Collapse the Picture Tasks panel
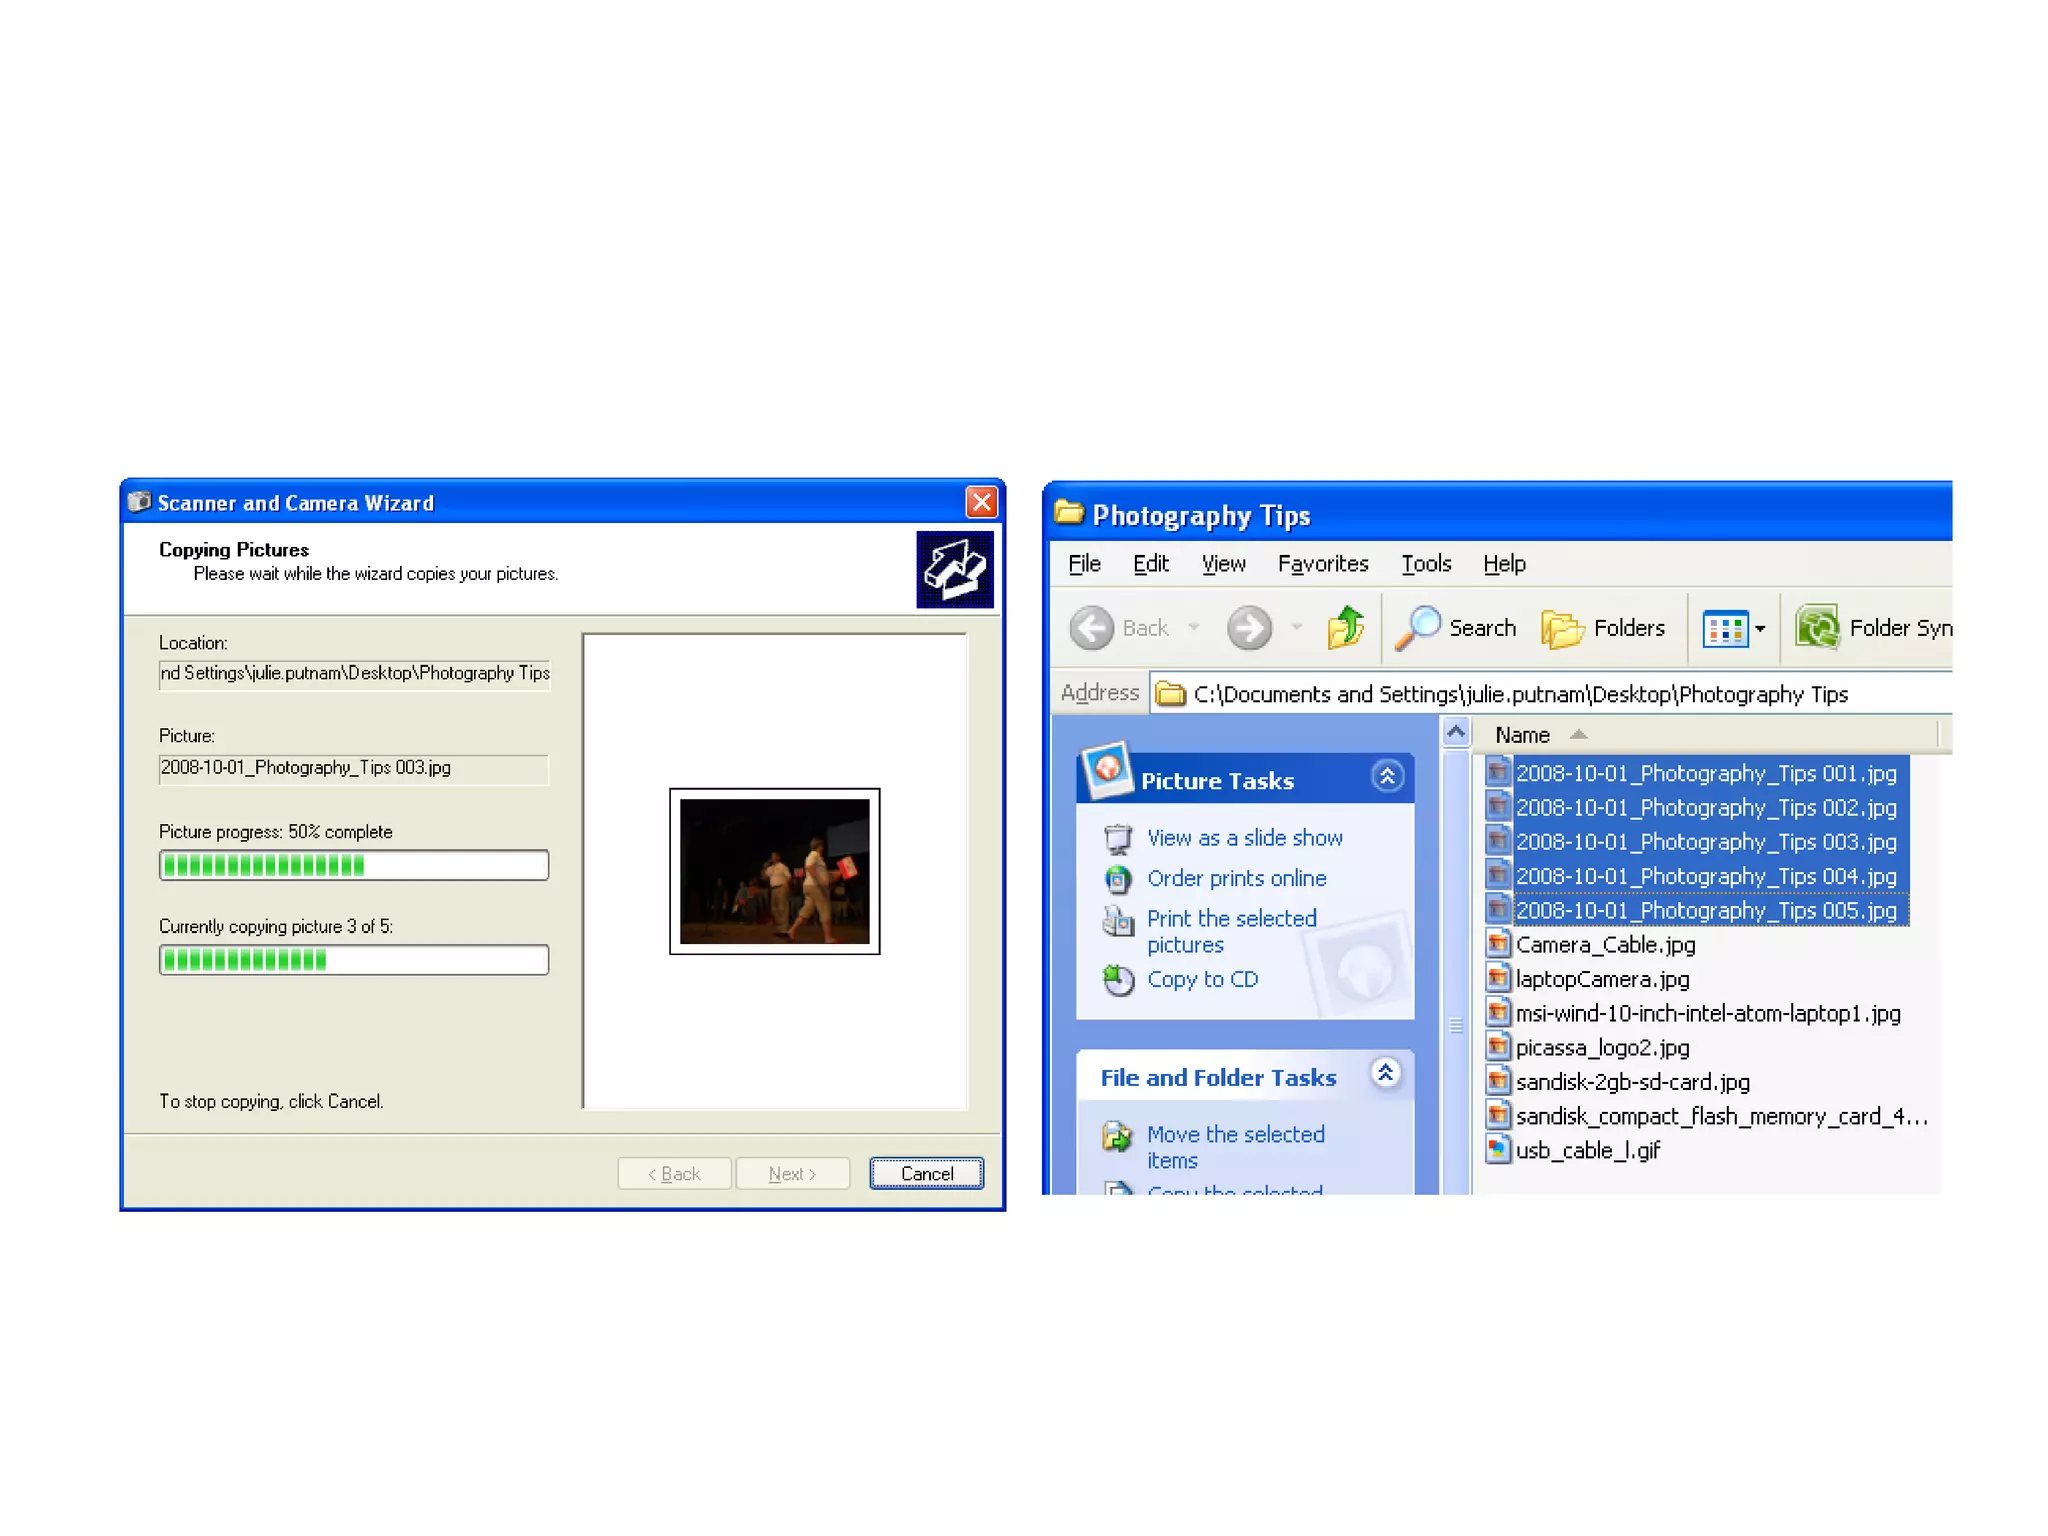The height and width of the screenshot is (1536, 2048). pyautogui.click(x=1387, y=776)
